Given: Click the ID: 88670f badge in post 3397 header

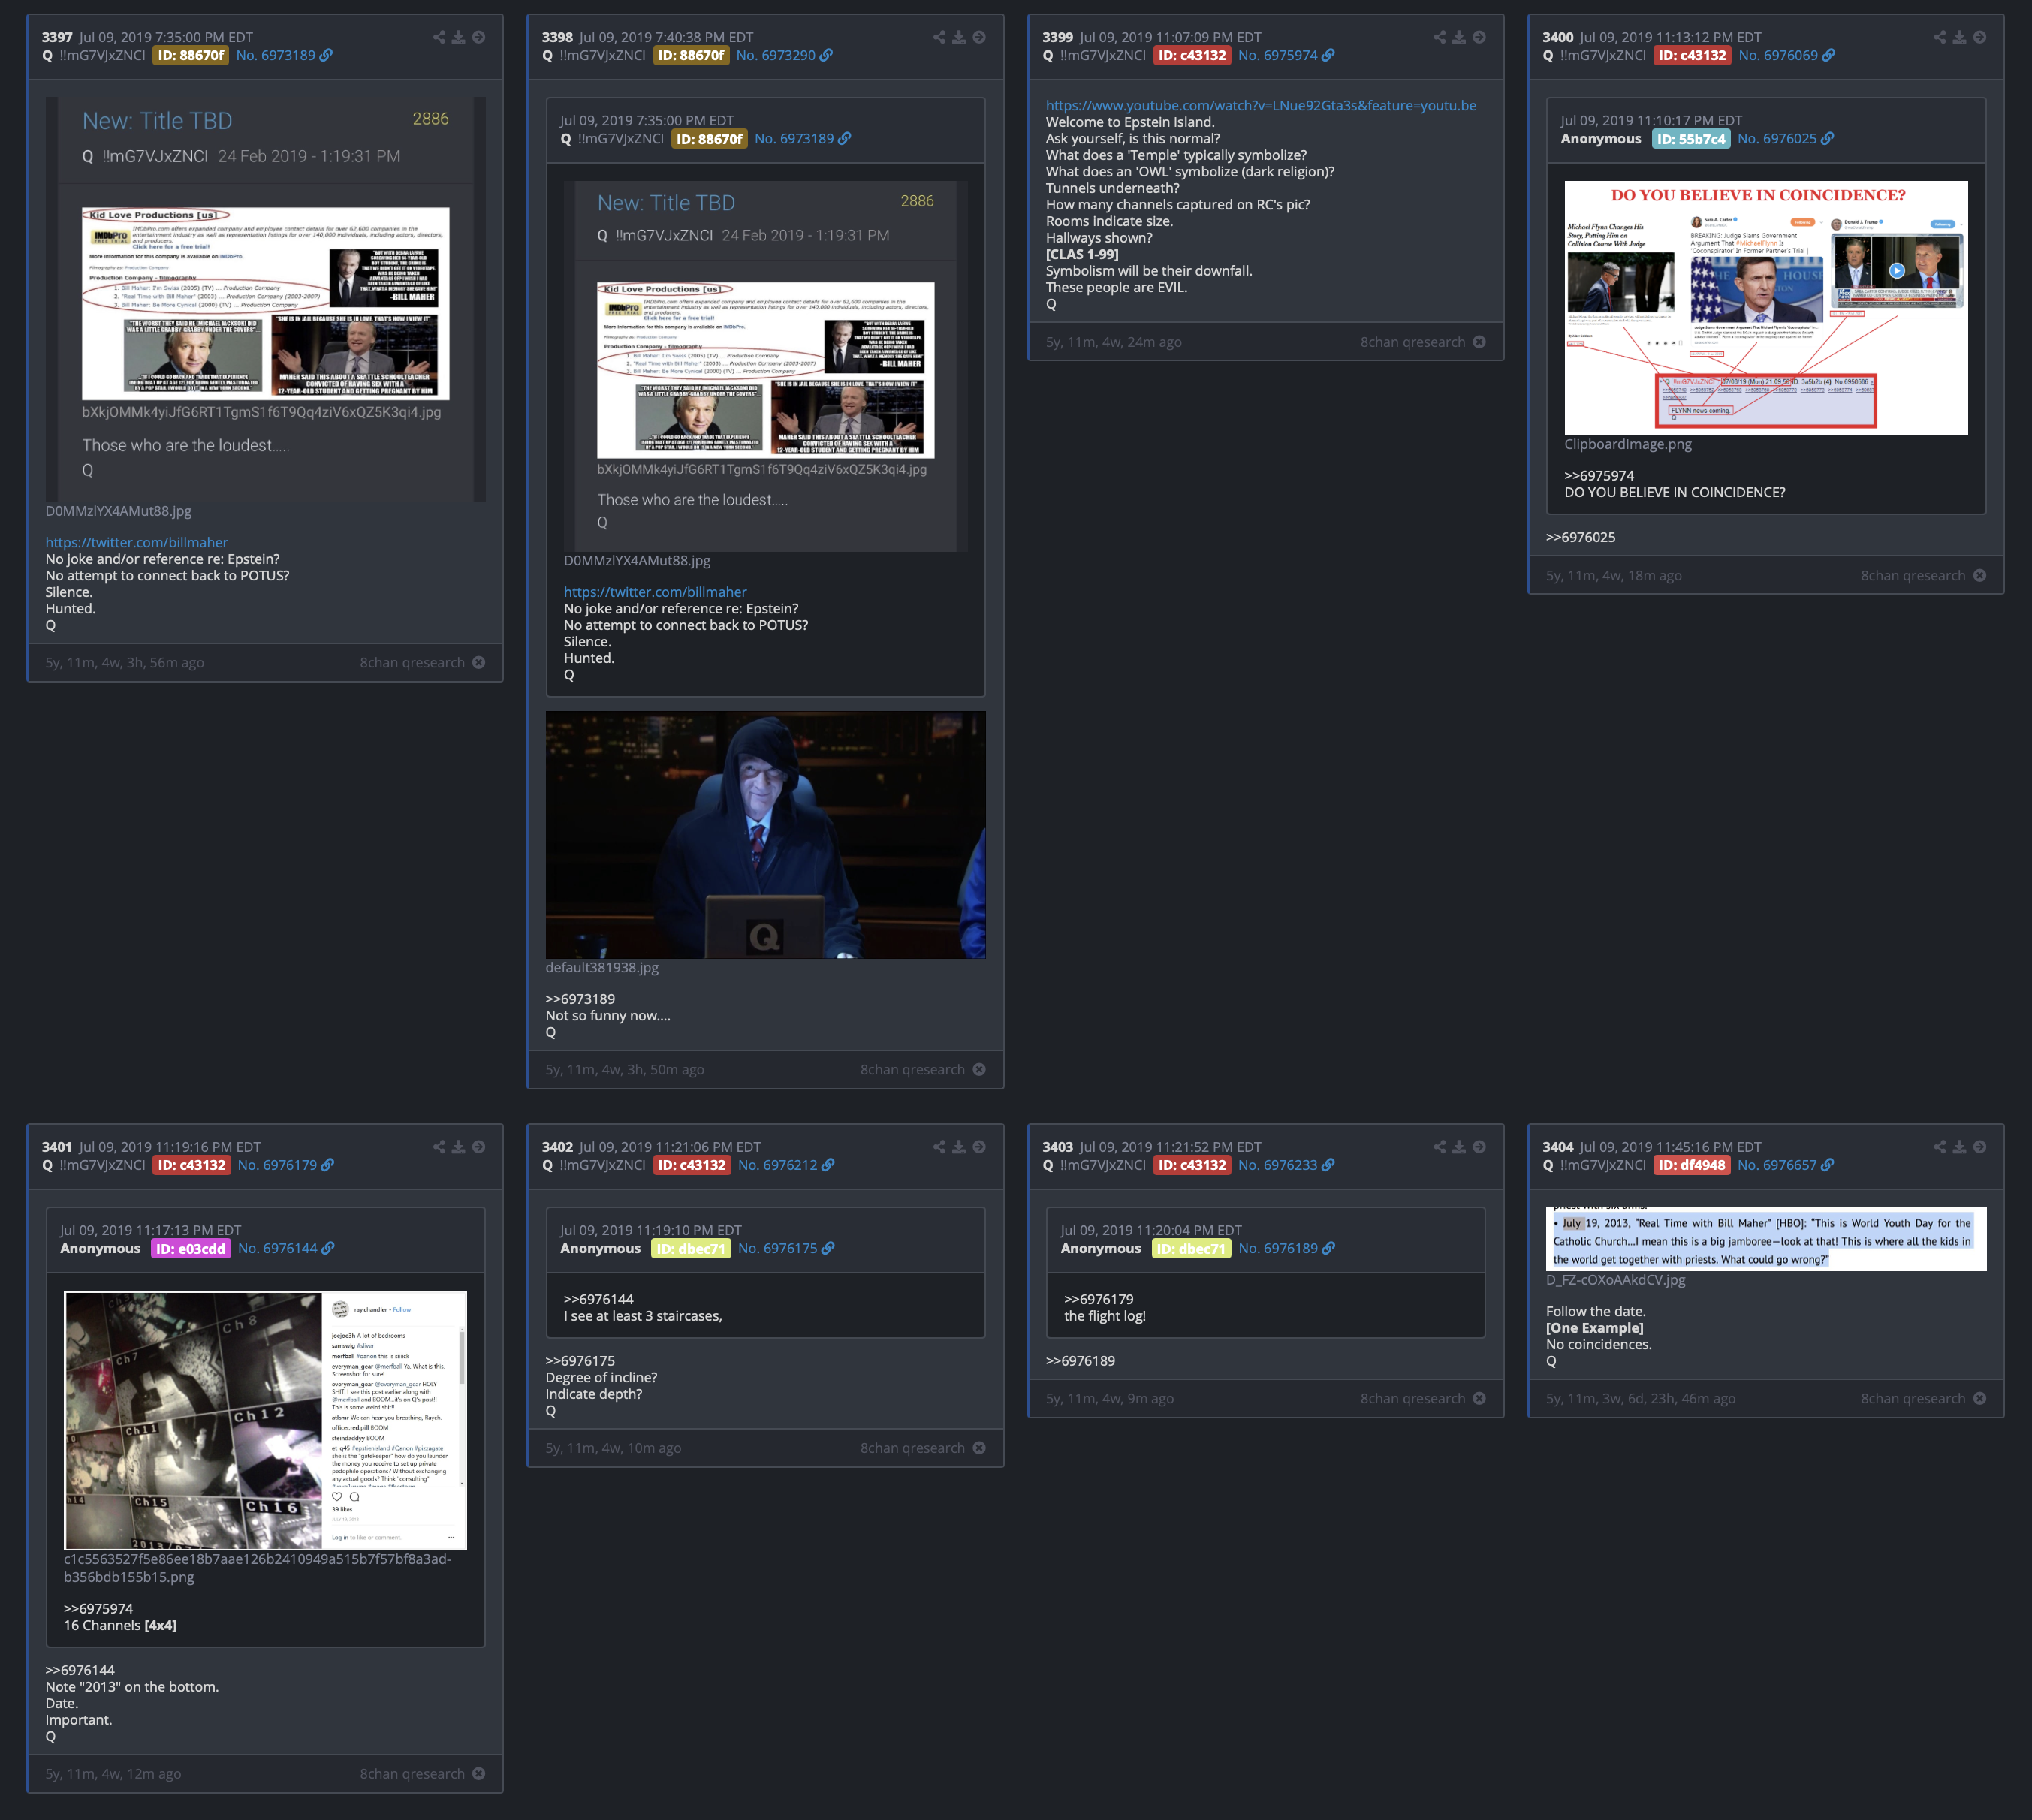Looking at the screenshot, I should [x=191, y=55].
